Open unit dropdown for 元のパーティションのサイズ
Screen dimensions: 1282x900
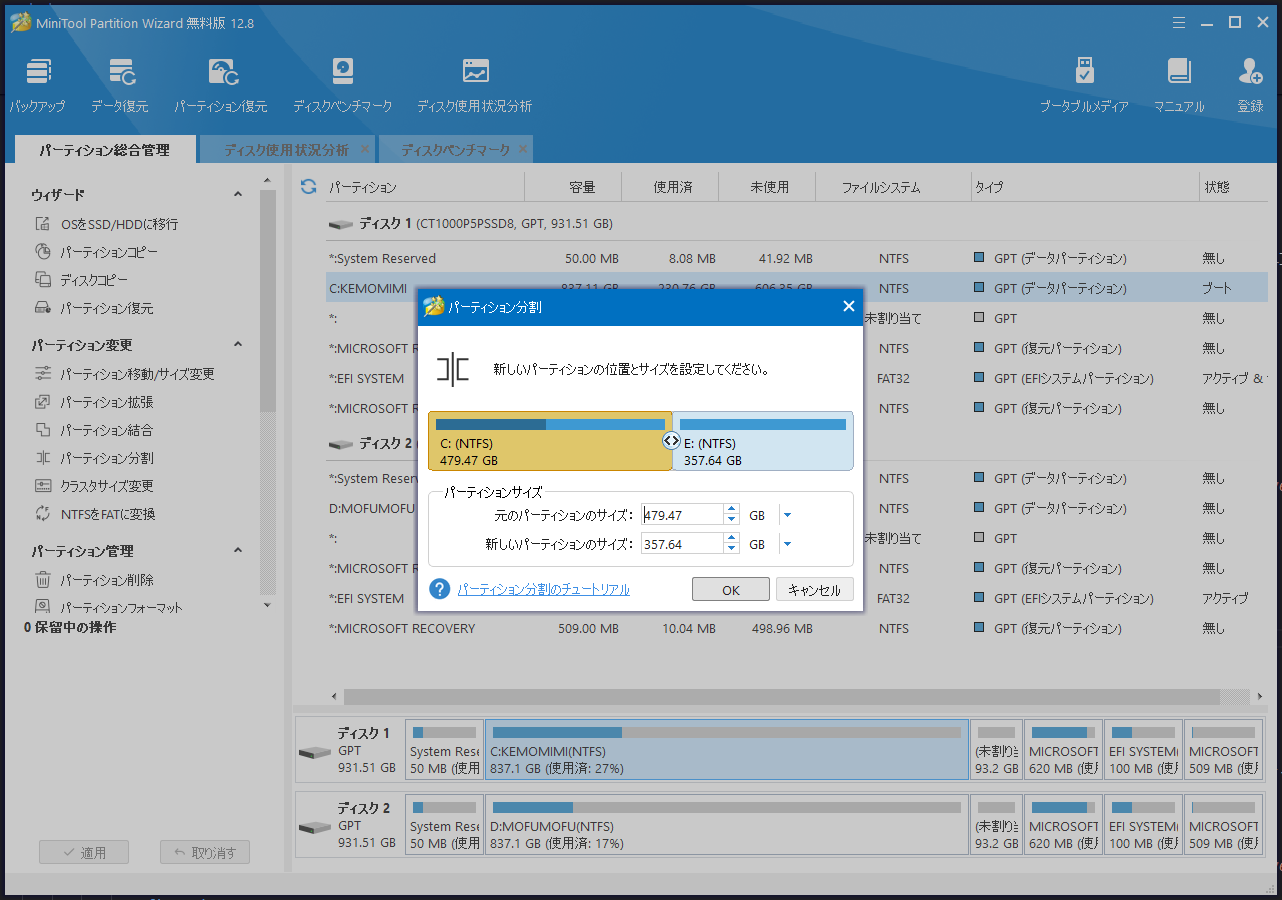tap(787, 516)
